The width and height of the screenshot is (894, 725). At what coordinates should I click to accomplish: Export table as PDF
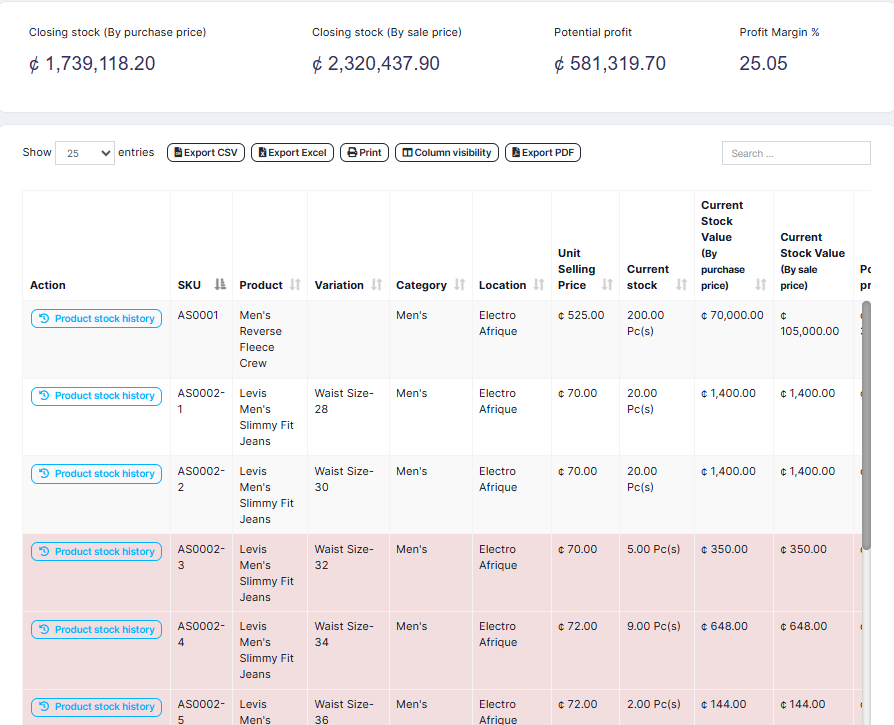point(543,153)
